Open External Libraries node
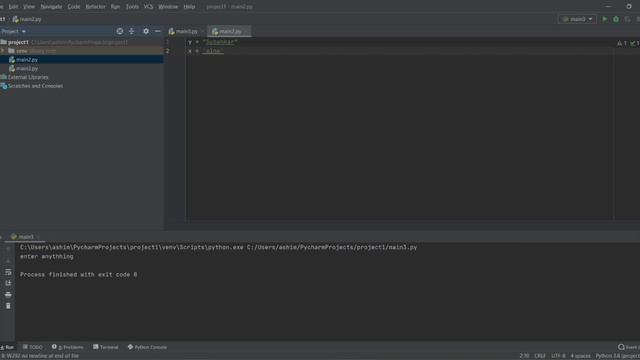 (x=27, y=77)
